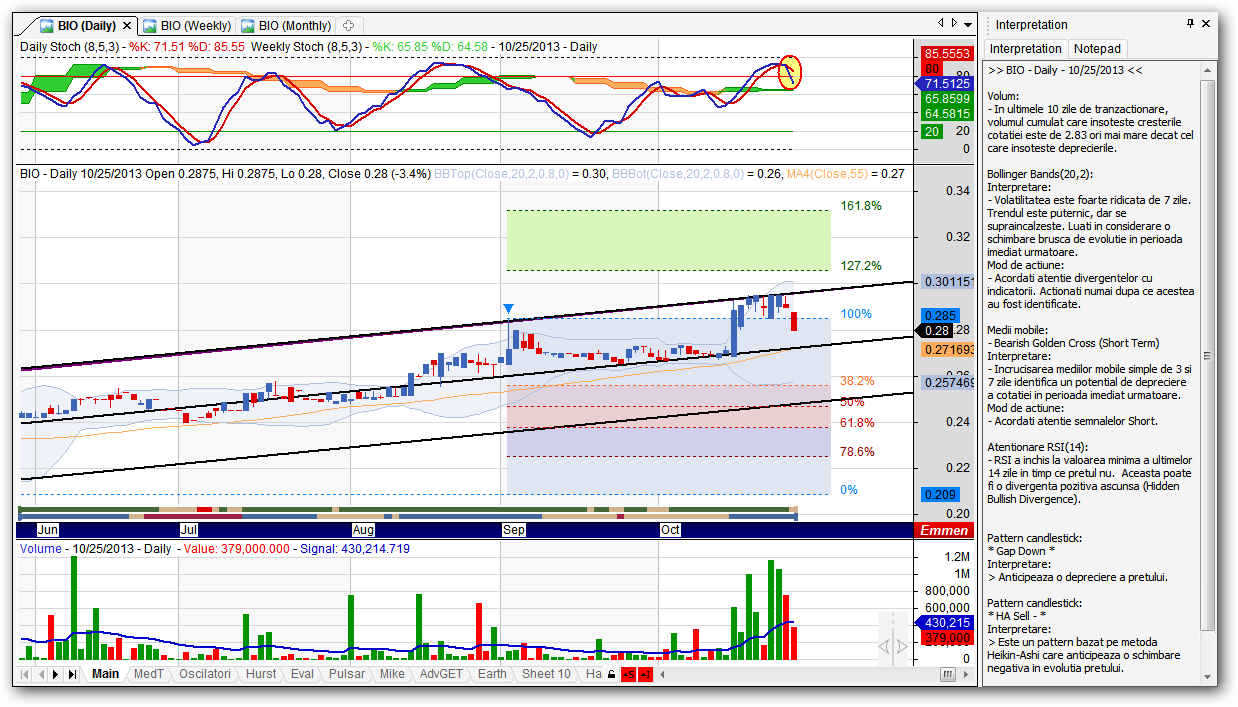The image size is (1238, 707).
Task: Switch to the BIO (Monthly) chart tab
Action: 285,25
